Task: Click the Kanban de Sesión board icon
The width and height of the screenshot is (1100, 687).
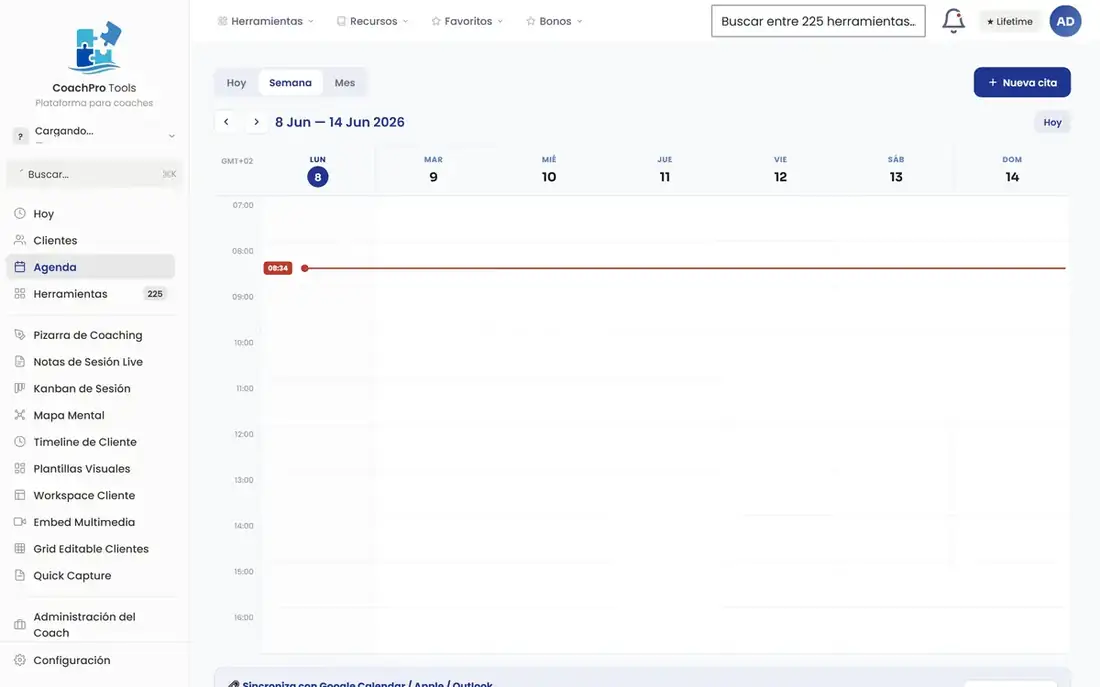Action: (x=20, y=388)
